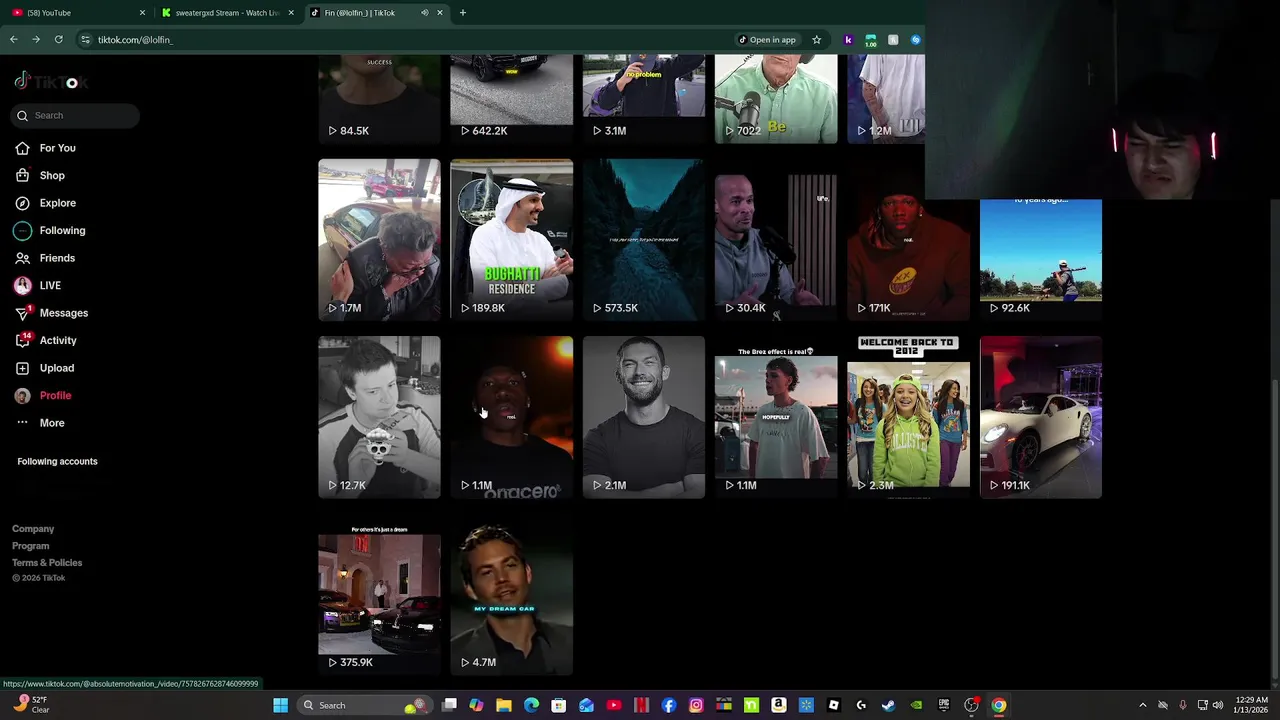Open the Welcome Back to 2012 video
This screenshot has width=1280, height=720.
(908, 417)
